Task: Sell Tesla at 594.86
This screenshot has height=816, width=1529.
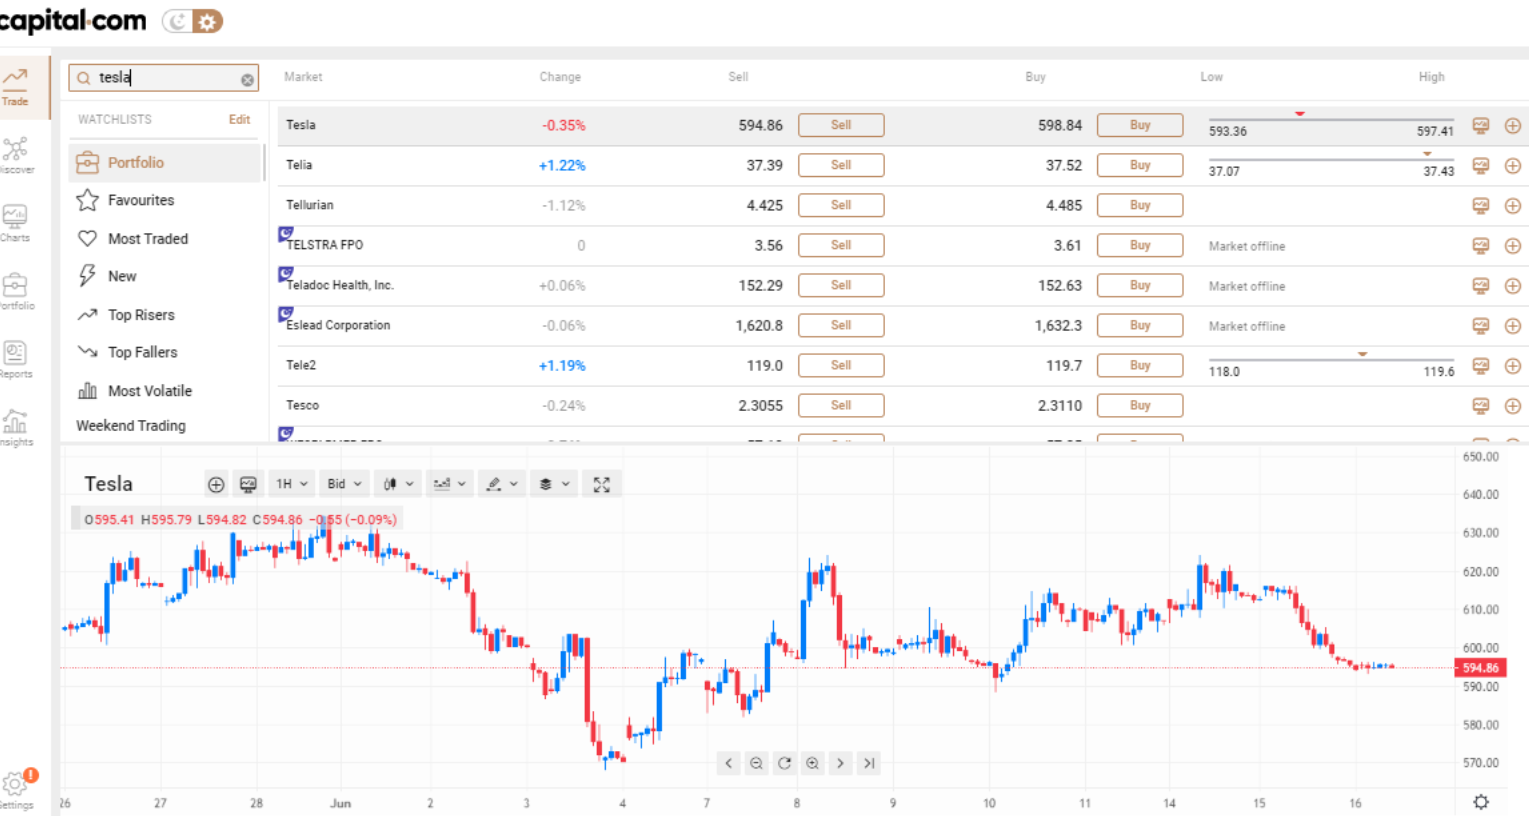Action: coord(841,125)
